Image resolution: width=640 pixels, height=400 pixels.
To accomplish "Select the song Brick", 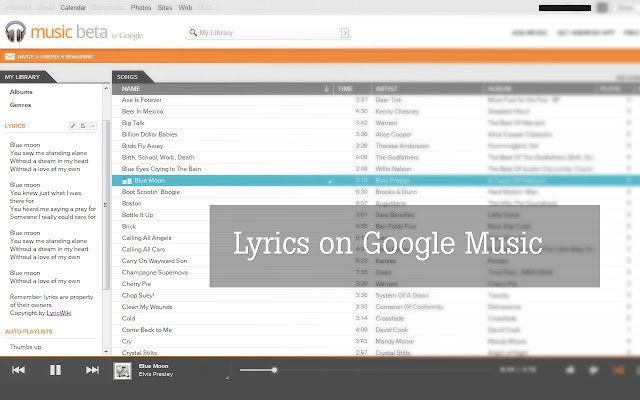I will pyautogui.click(x=129, y=226).
